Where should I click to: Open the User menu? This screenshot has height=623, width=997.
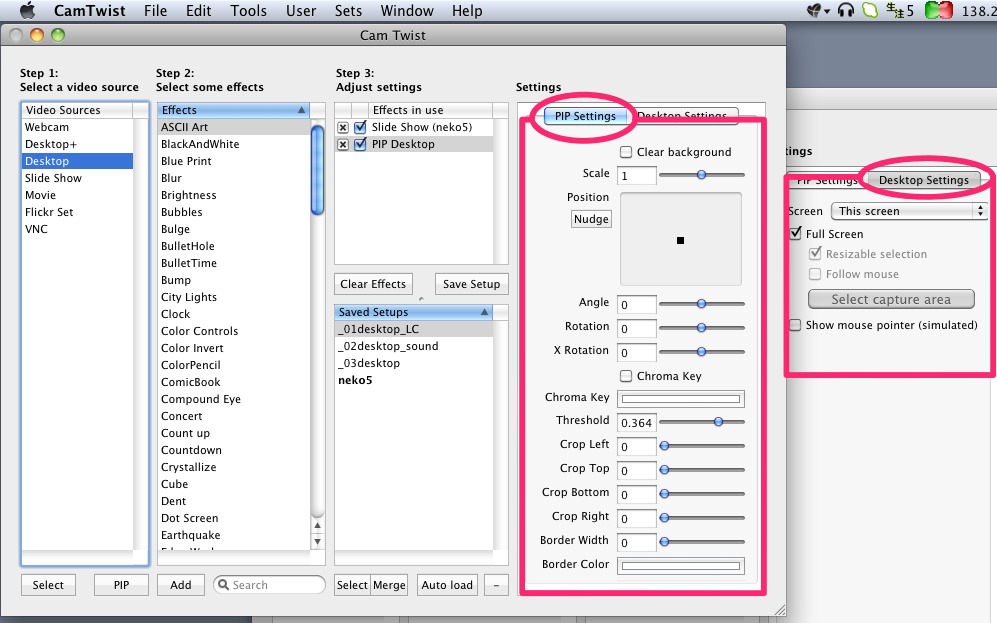point(301,10)
